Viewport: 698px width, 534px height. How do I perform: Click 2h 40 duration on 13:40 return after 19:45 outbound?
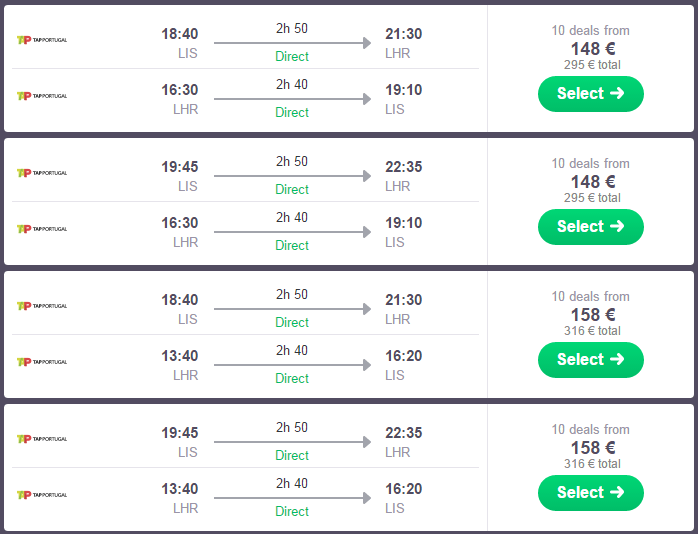(292, 484)
